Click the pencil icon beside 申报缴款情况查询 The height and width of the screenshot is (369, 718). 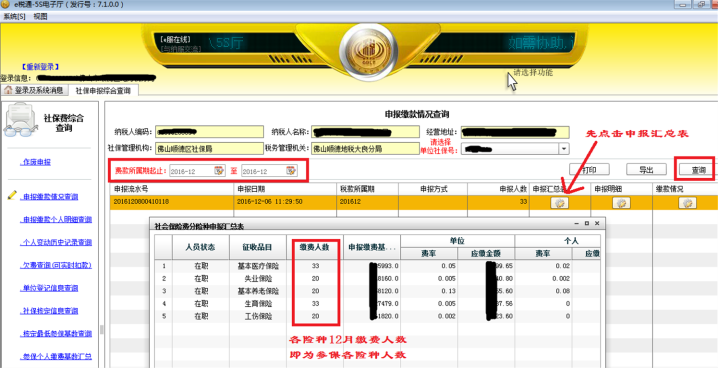pos(12,195)
